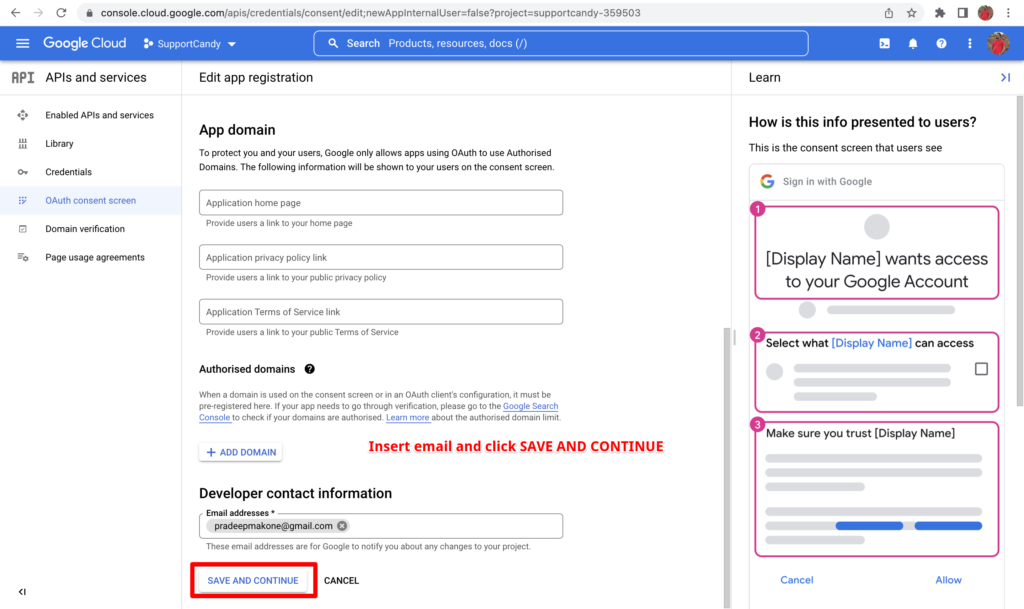Click the Domain verification checkbox icon
Image resolution: width=1024 pixels, height=609 pixels.
click(23, 228)
